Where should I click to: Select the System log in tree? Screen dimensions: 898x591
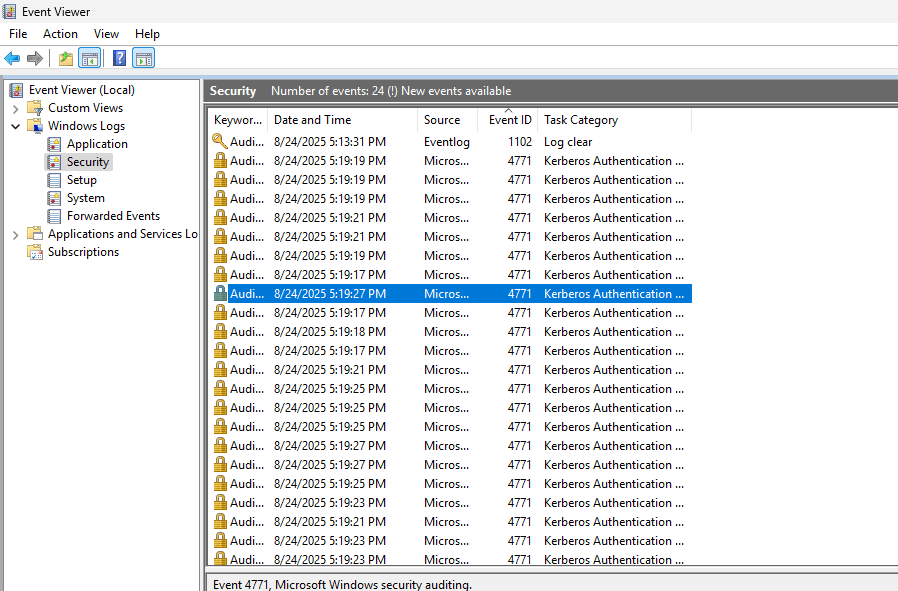click(85, 198)
